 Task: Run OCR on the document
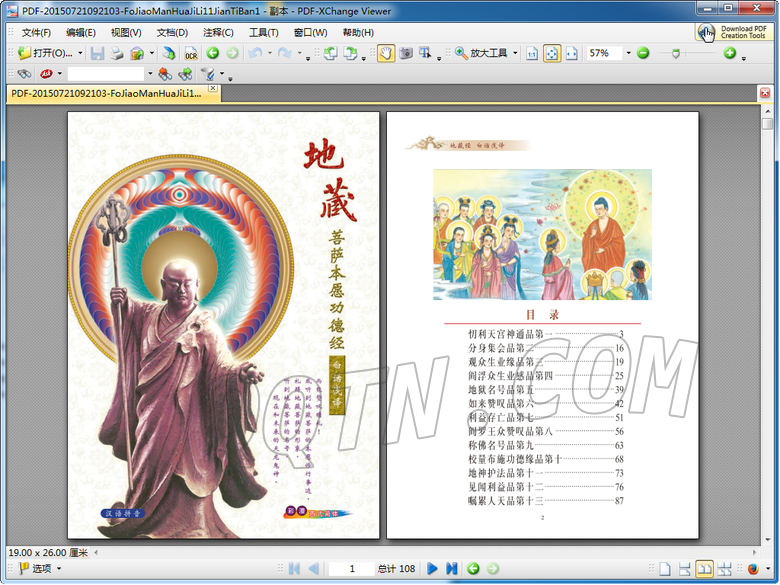tap(190, 53)
